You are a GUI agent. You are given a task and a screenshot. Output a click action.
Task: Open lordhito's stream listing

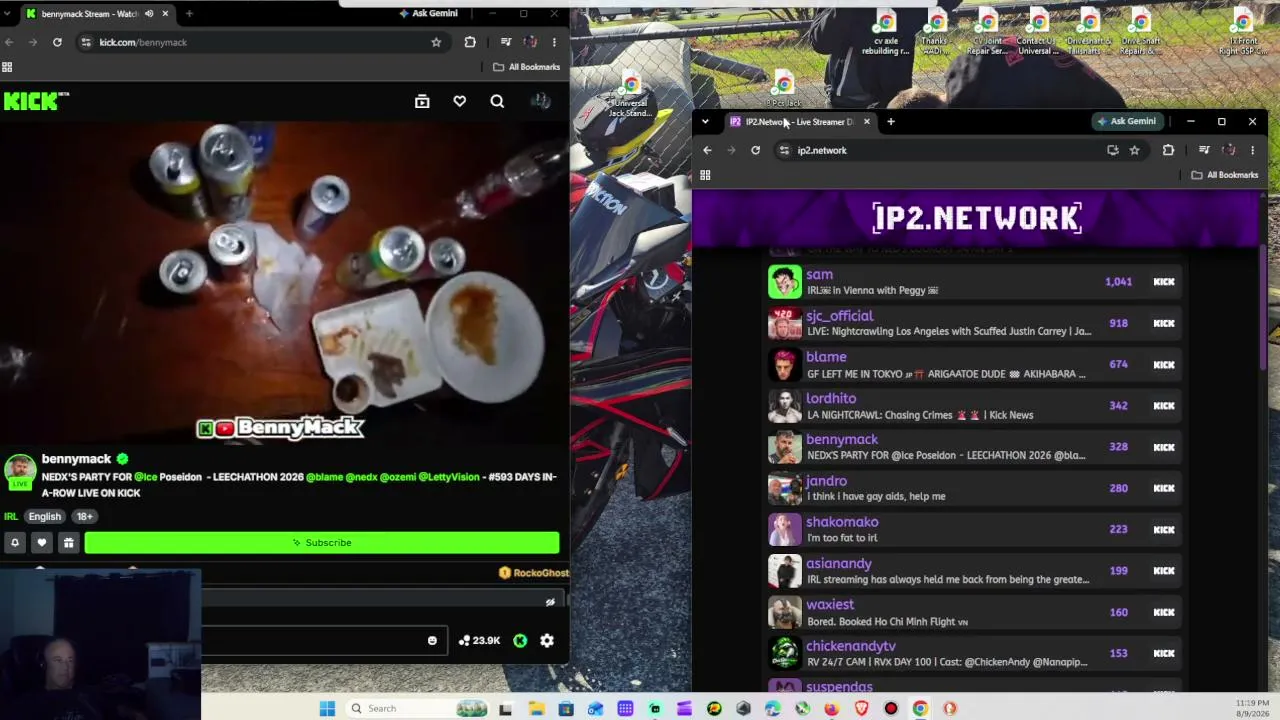pos(975,406)
